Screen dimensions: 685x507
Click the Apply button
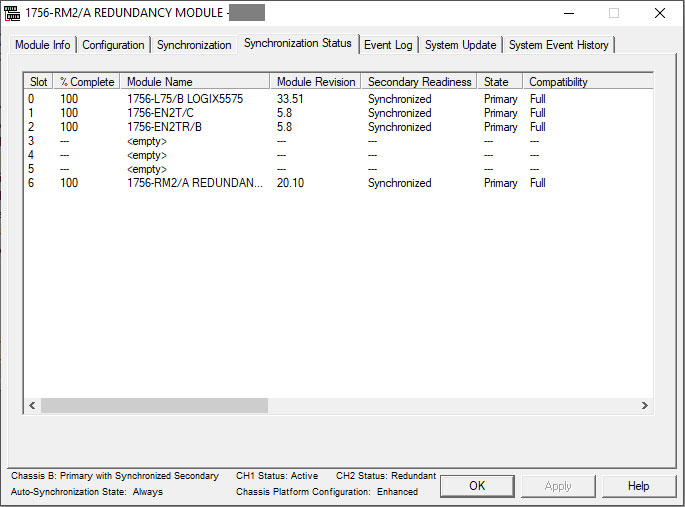pos(558,486)
